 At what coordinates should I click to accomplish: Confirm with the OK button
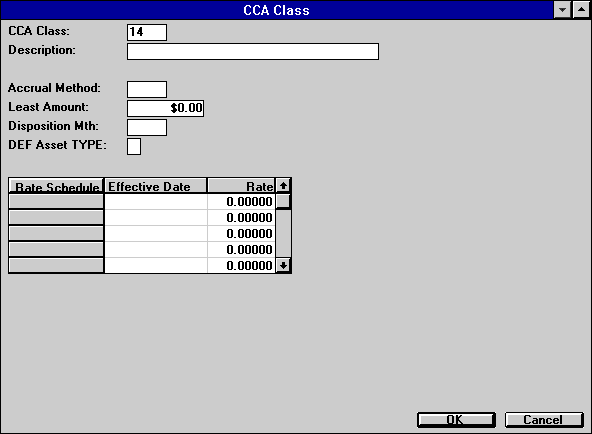[456, 420]
